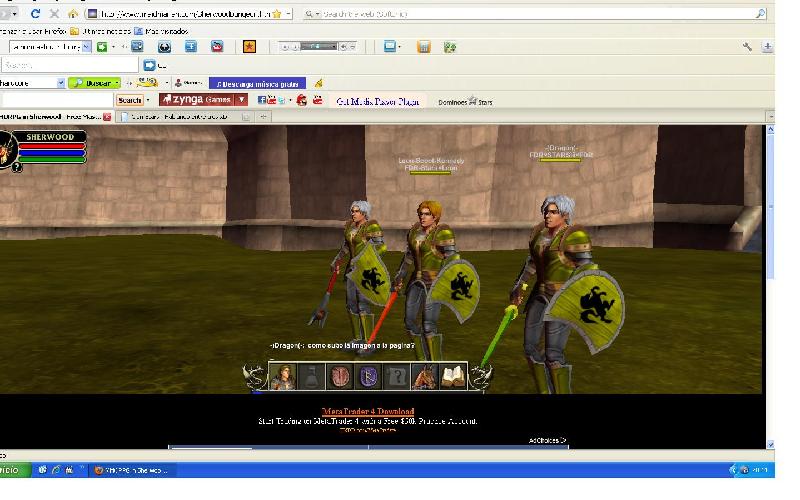Click the orange star toolbar icon
The width and height of the screenshot is (800, 500).
point(249,47)
